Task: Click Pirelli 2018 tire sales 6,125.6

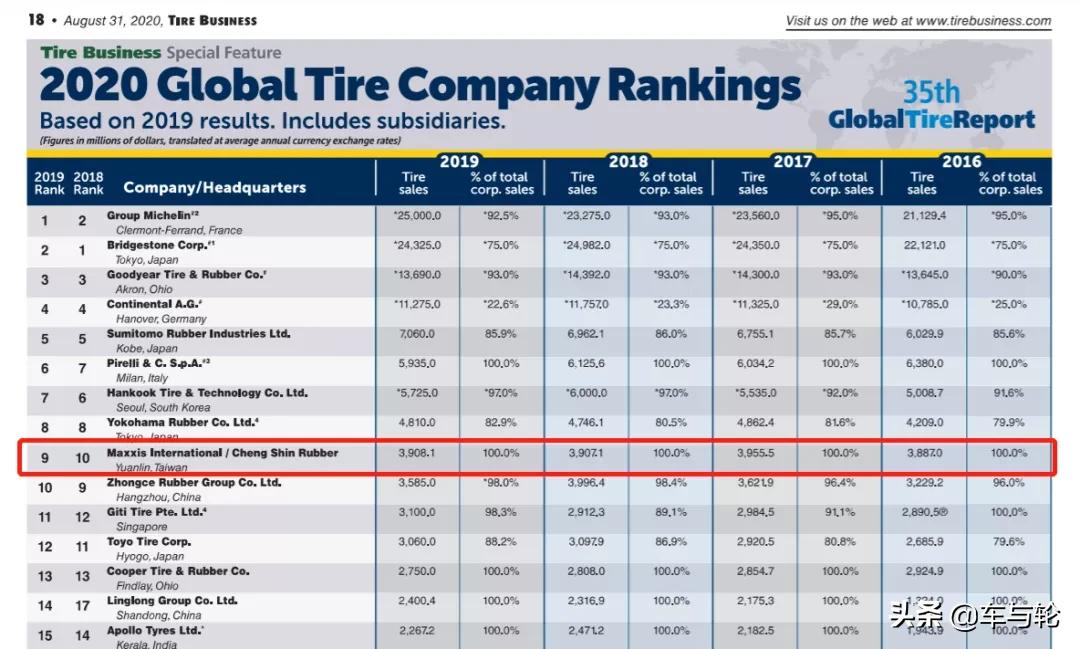Action: 586,364
